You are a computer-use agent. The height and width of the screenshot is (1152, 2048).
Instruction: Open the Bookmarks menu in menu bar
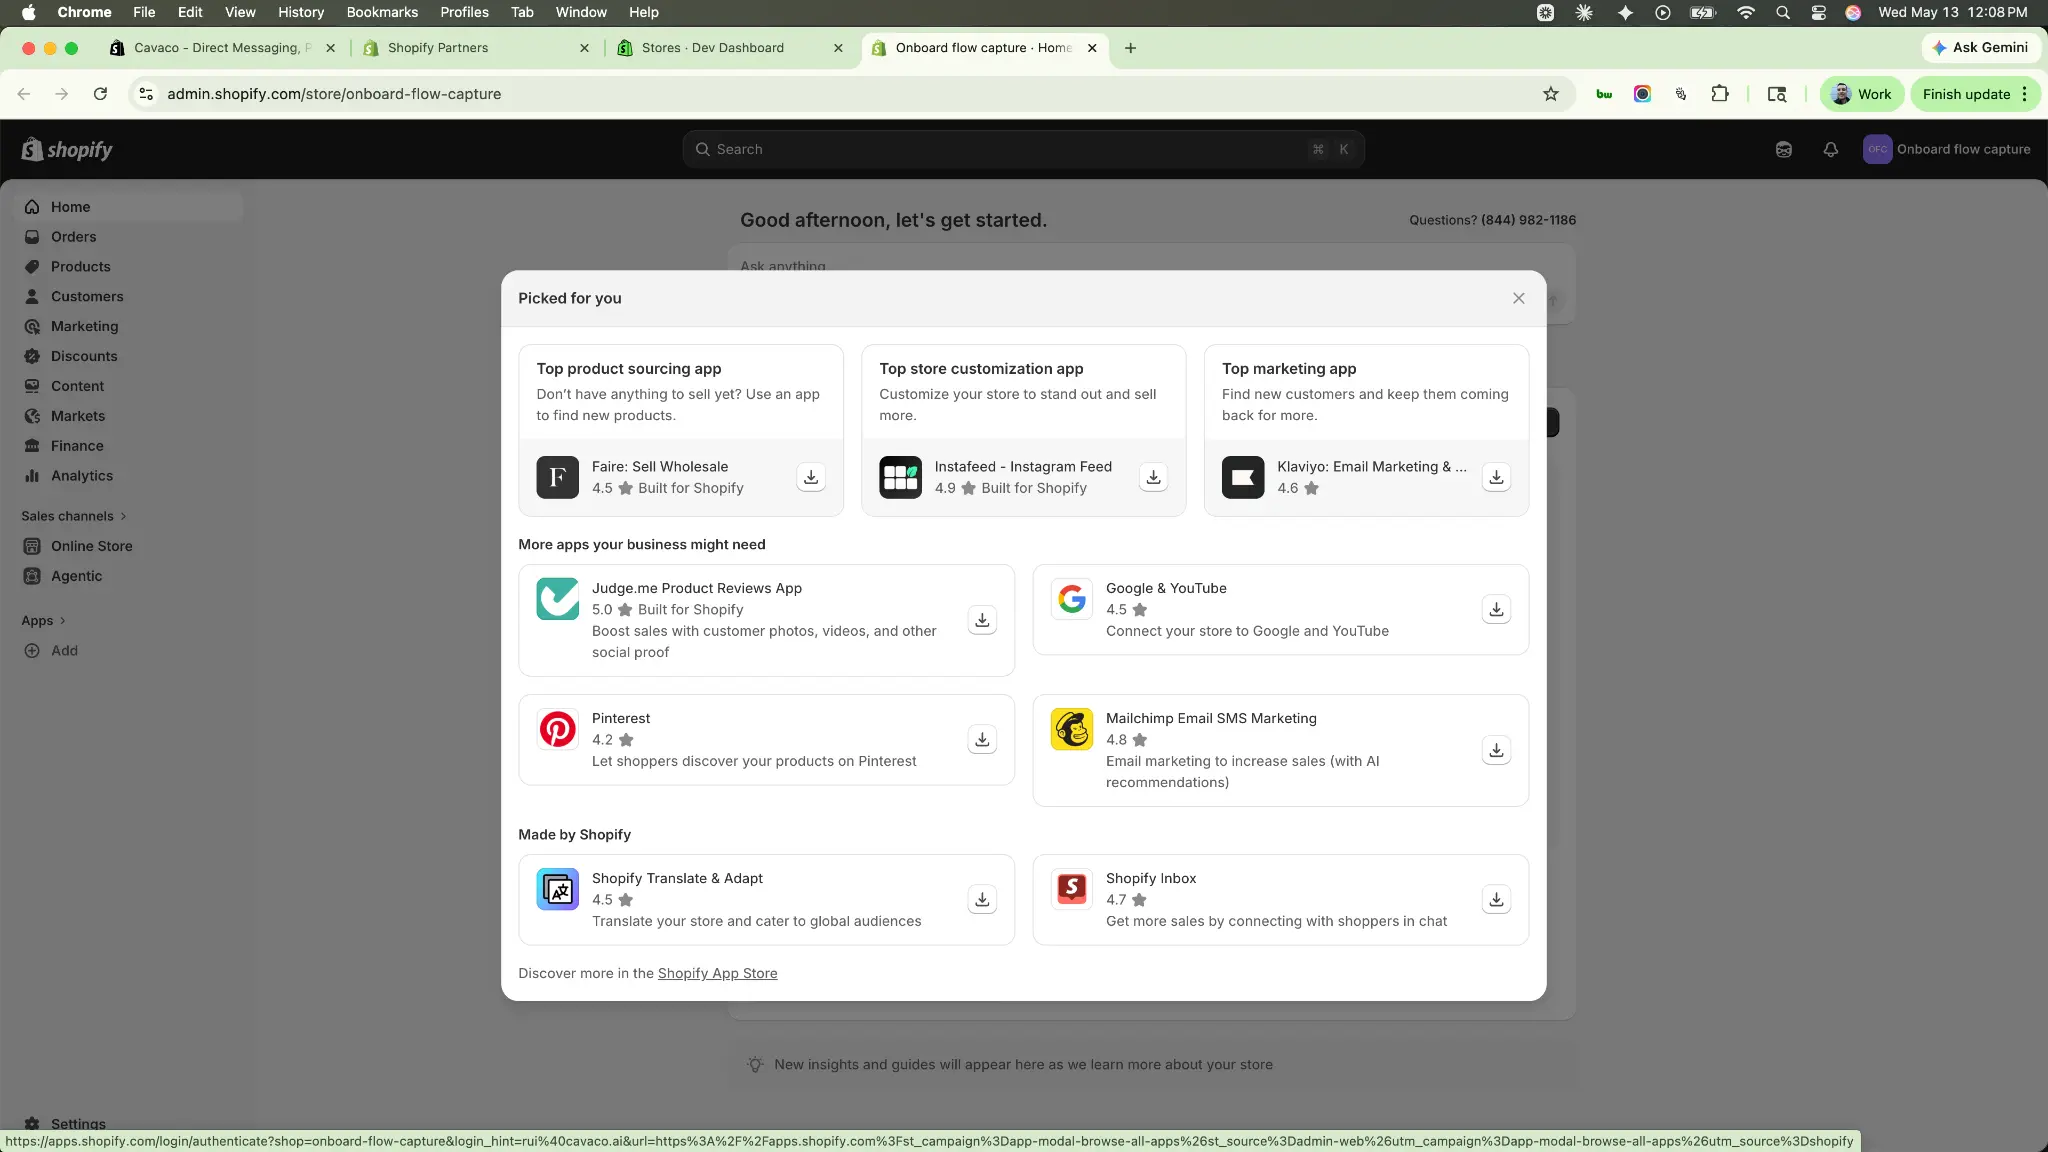(382, 12)
